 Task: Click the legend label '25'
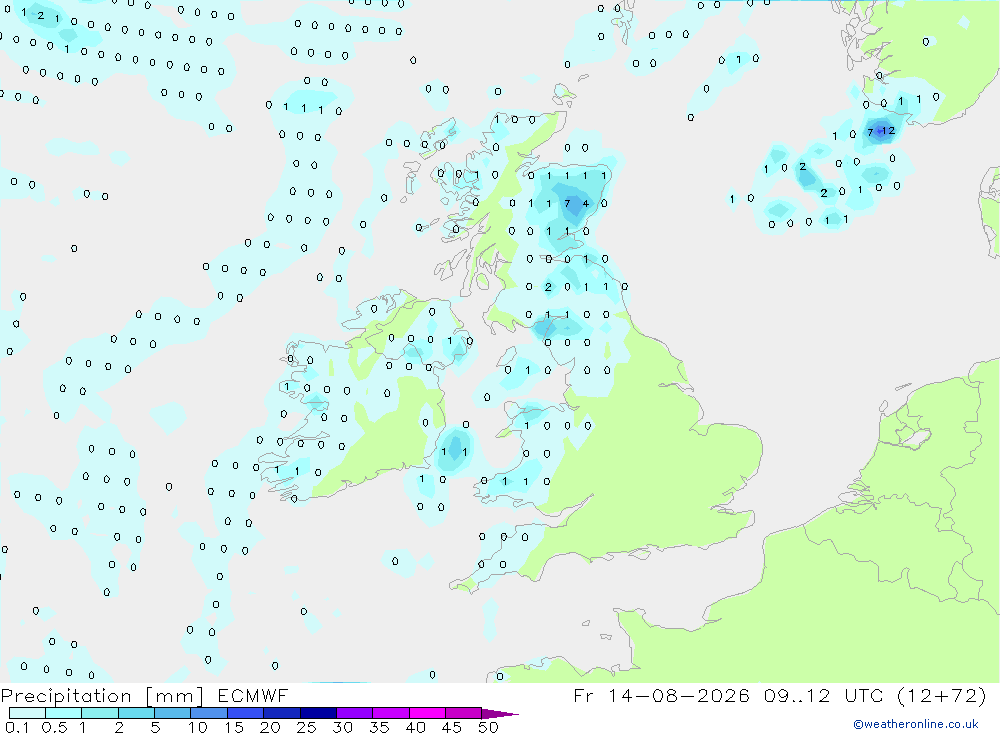[x=307, y=727]
